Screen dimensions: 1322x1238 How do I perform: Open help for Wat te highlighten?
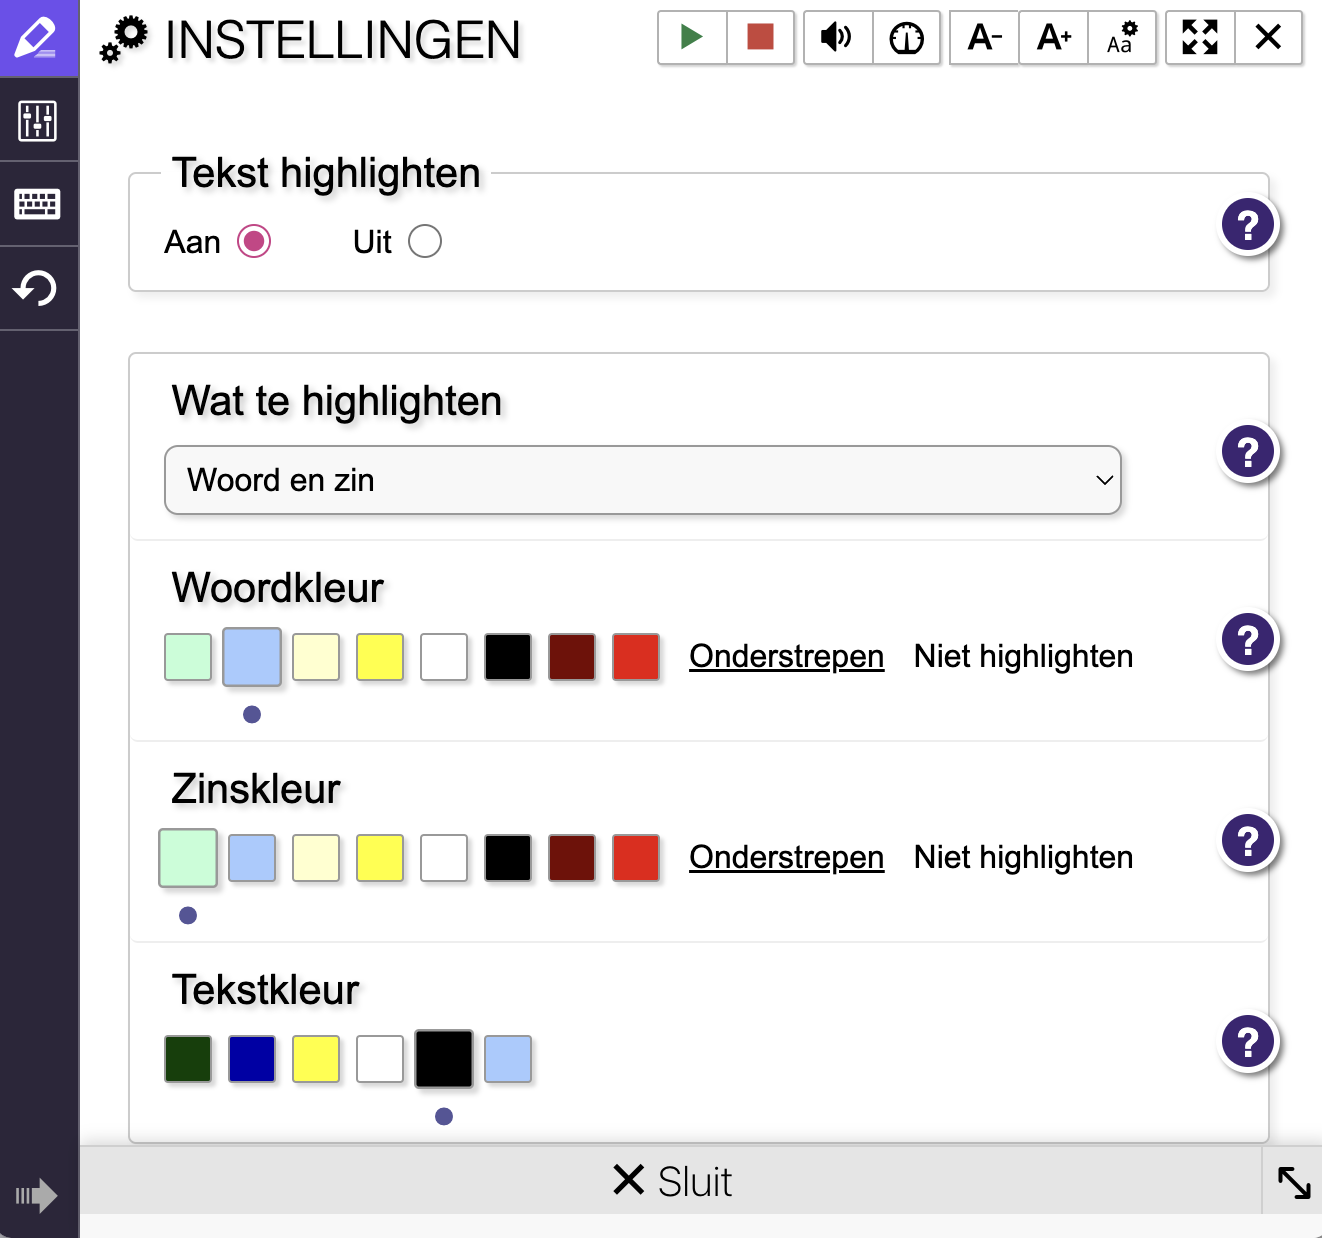pos(1248,452)
